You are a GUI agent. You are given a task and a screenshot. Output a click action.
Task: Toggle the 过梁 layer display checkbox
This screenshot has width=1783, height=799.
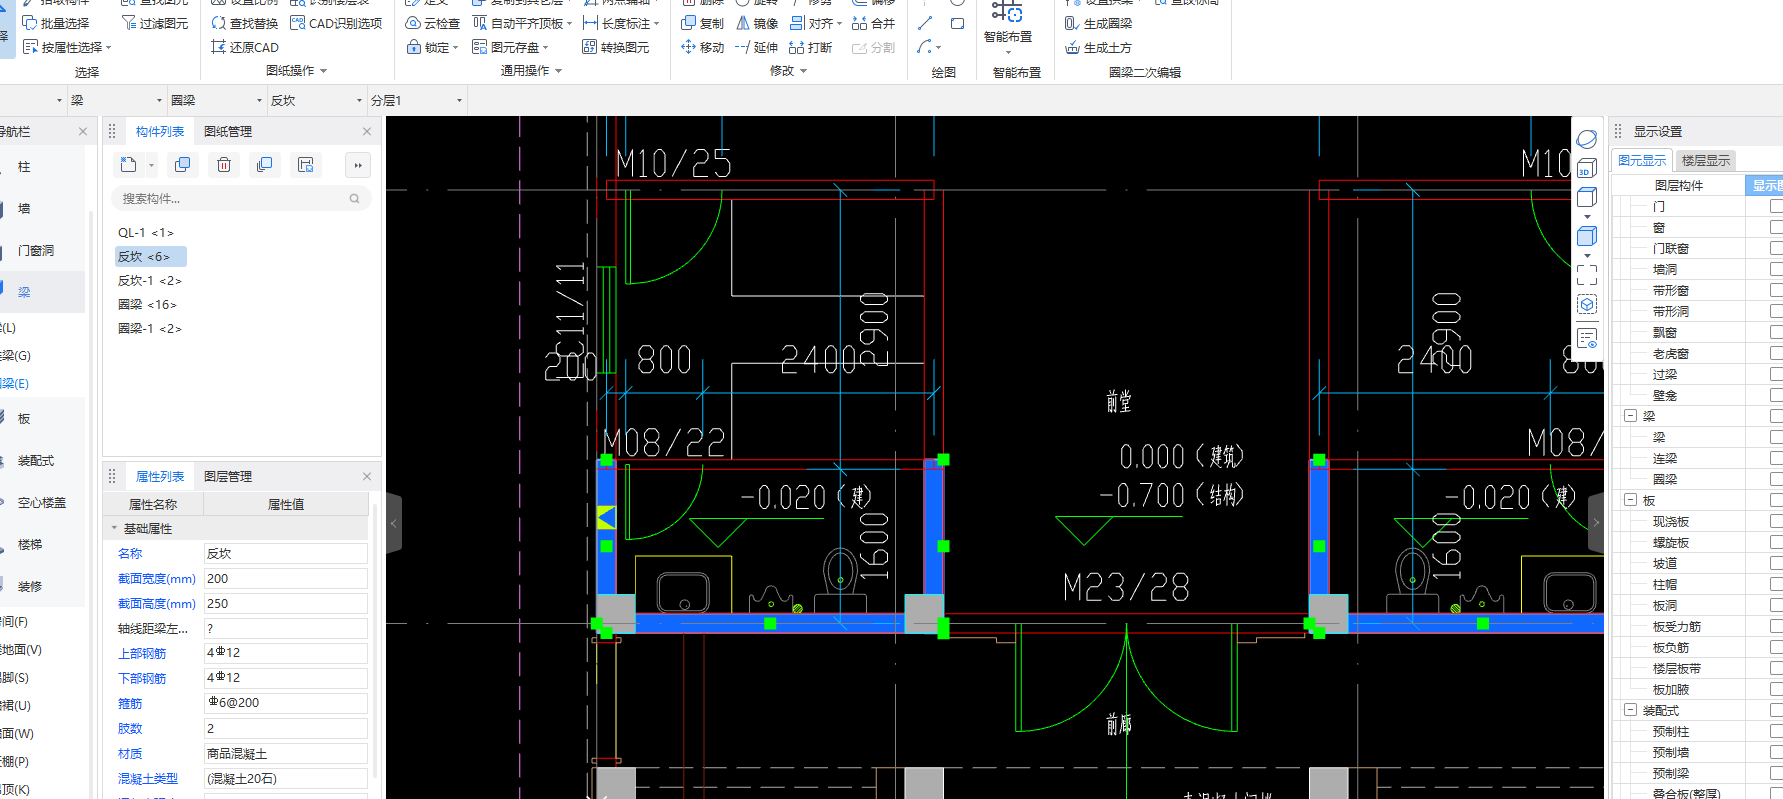(x=1776, y=374)
